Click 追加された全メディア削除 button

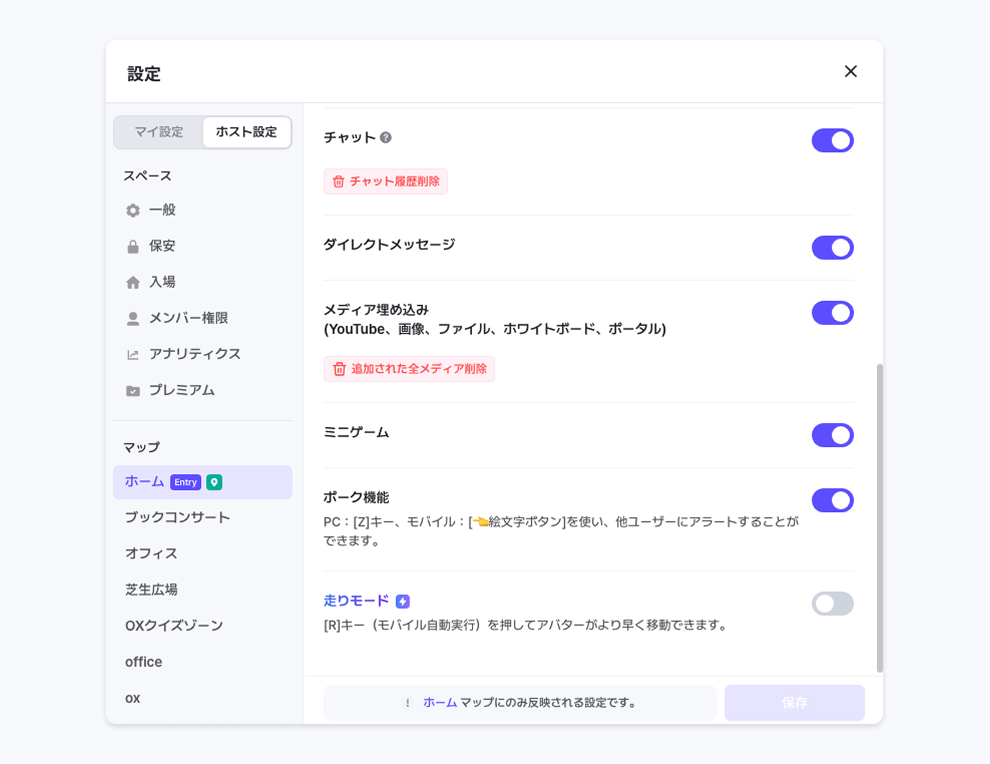click(x=409, y=369)
